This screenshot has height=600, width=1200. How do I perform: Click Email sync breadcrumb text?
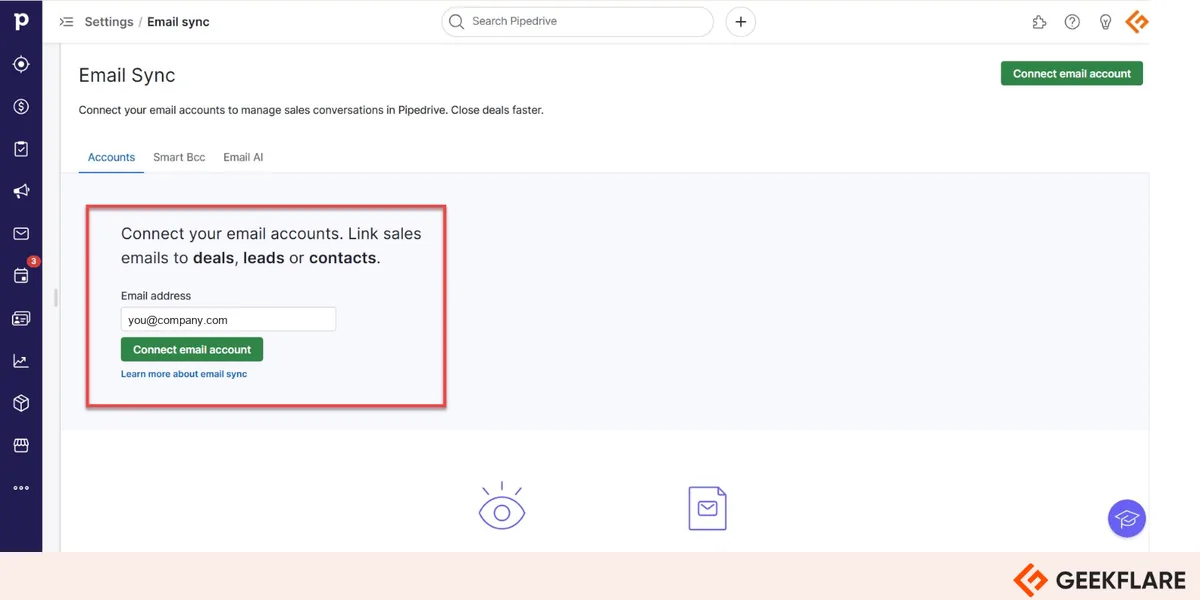click(x=178, y=22)
